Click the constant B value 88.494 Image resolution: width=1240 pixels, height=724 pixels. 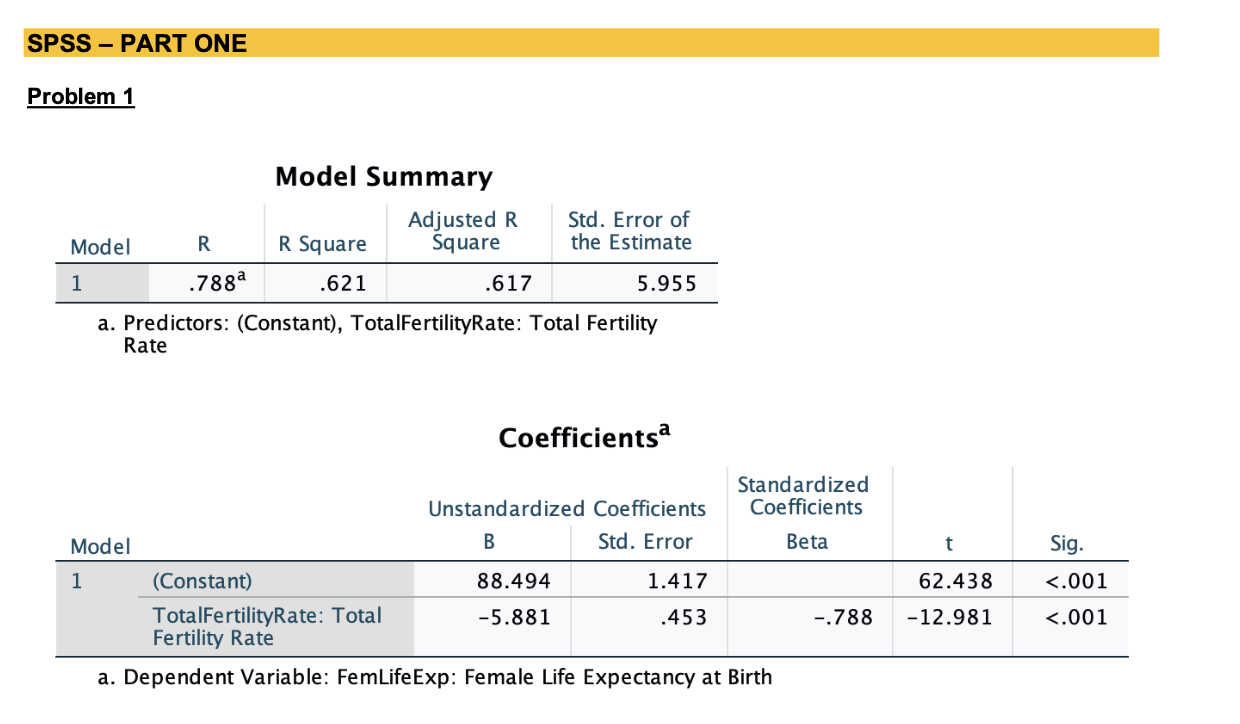point(514,581)
